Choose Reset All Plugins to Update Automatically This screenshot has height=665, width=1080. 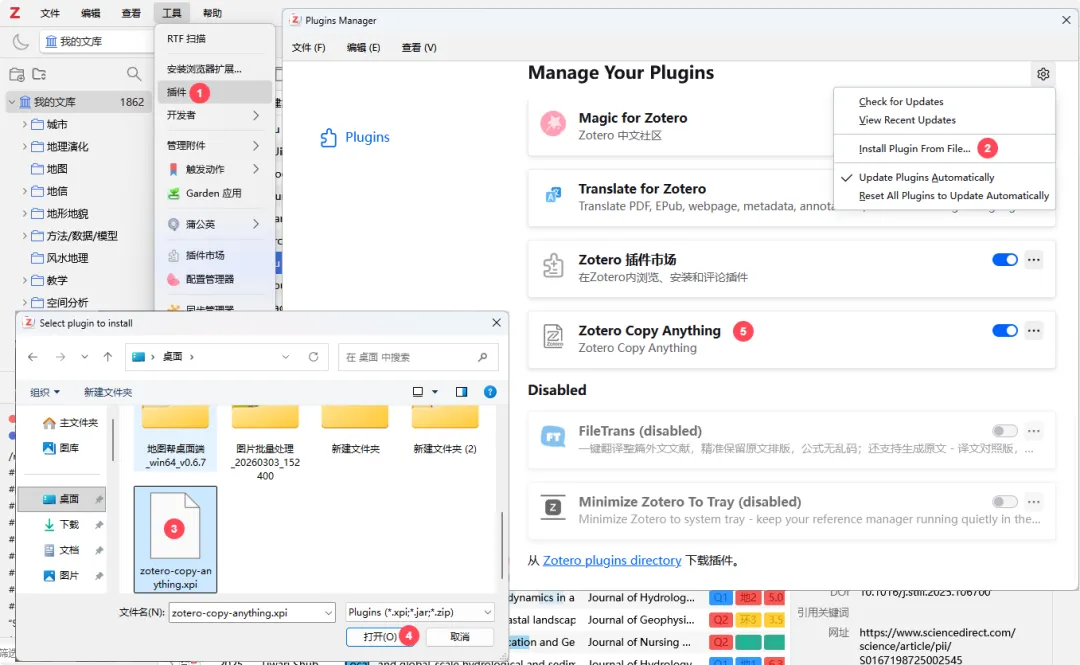(x=953, y=196)
